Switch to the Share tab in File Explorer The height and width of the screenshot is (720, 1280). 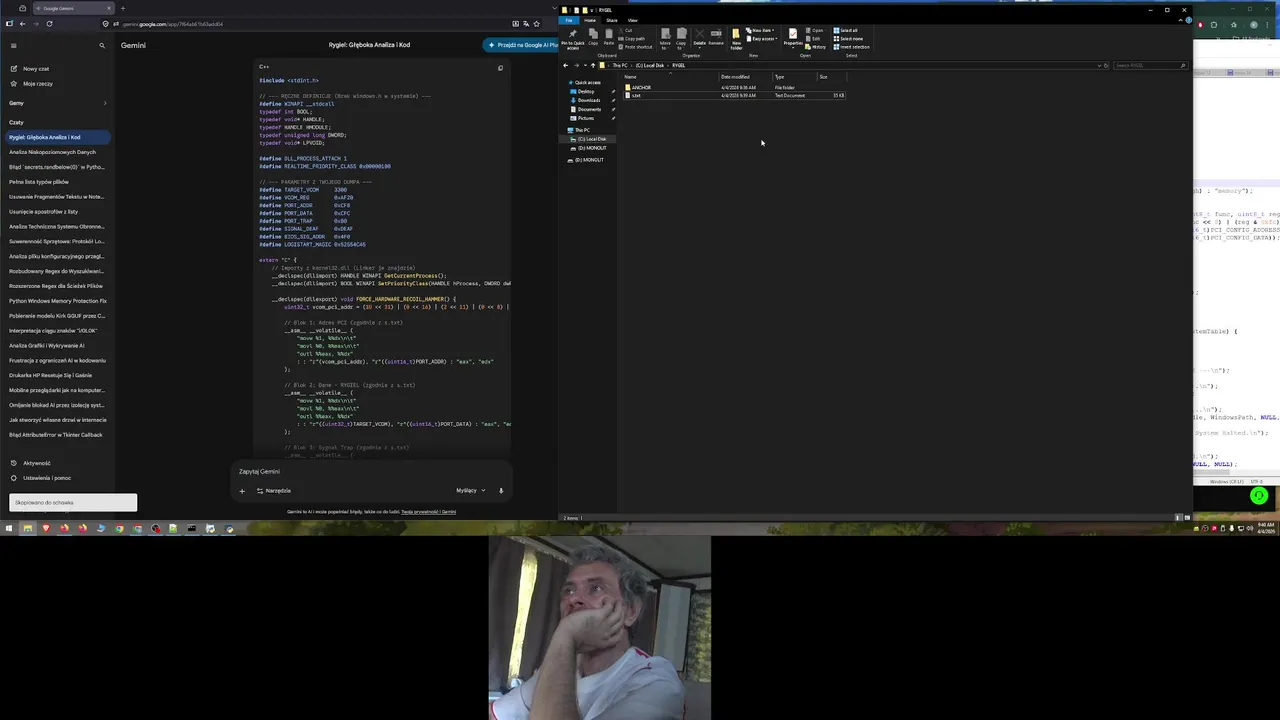[611, 20]
